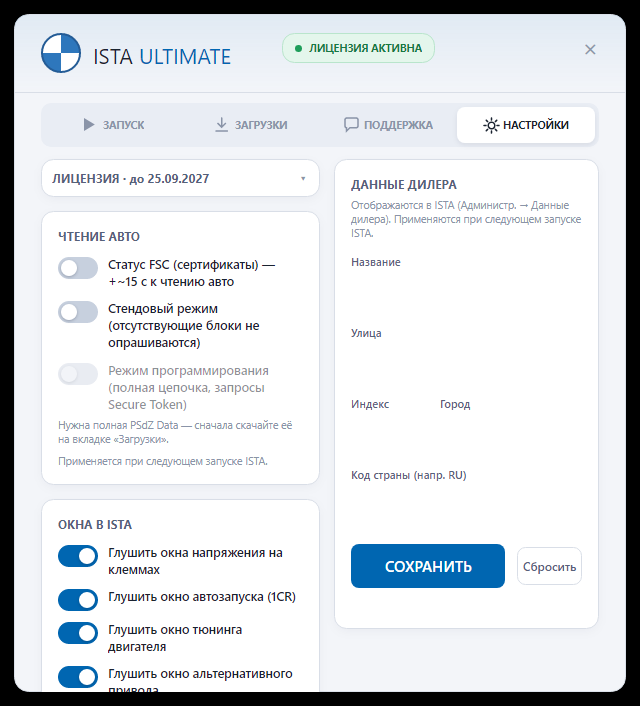
Task: Disable Глушить окна напряжения на клеммах
Action: (x=78, y=557)
